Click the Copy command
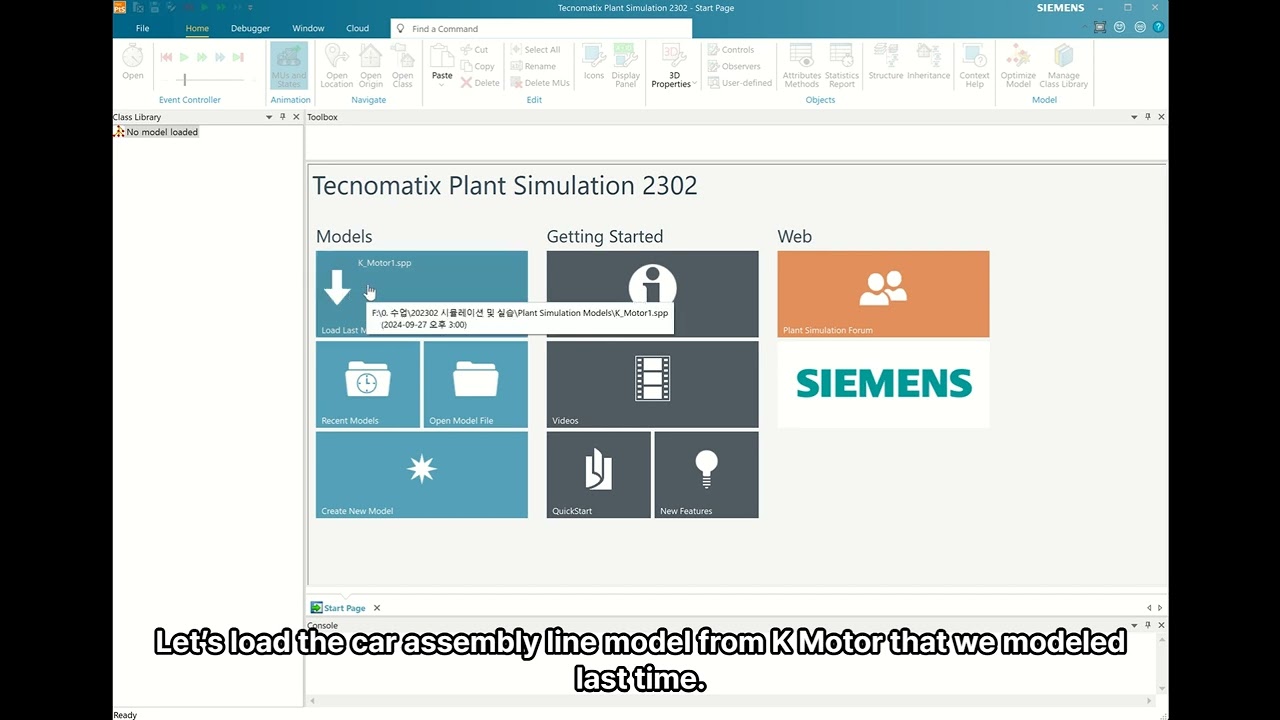The height and width of the screenshot is (720, 1280). 477,66
